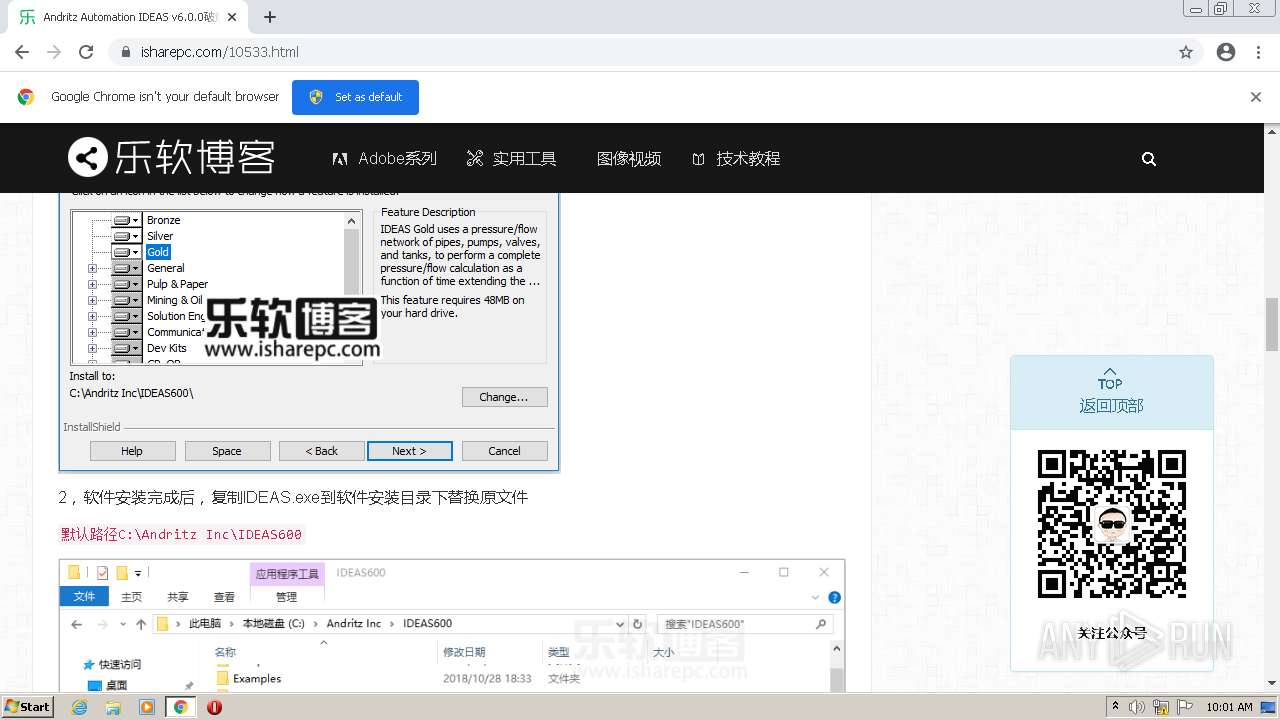Screen dimensions: 1280x720
Task: Open the volume tray icon
Action: (x=1137, y=707)
